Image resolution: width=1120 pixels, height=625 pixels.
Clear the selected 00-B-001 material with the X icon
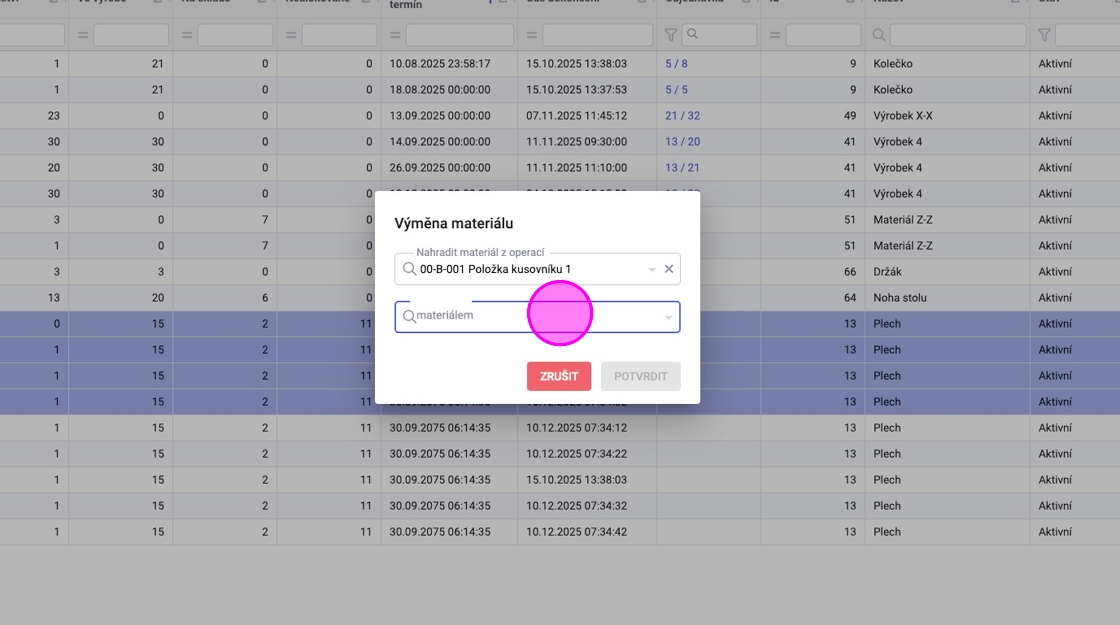(x=669, y=269)
